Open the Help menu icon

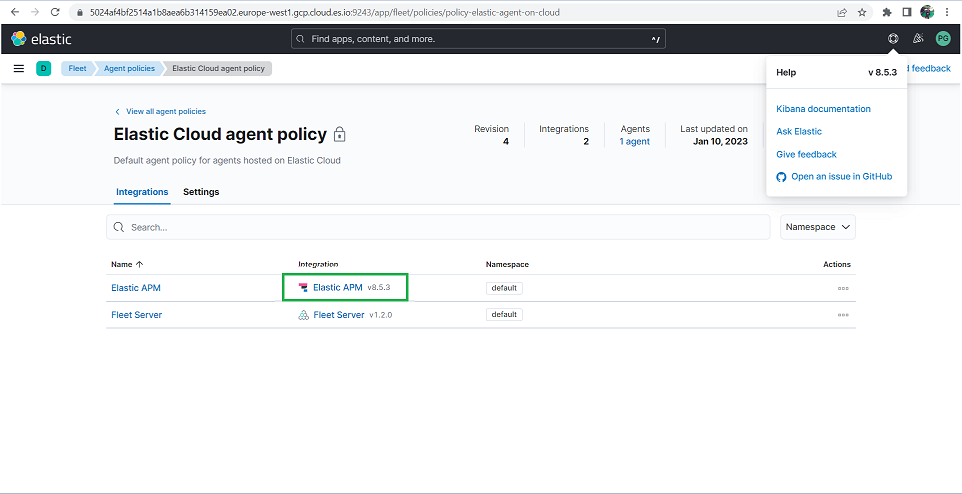[893, 39]
